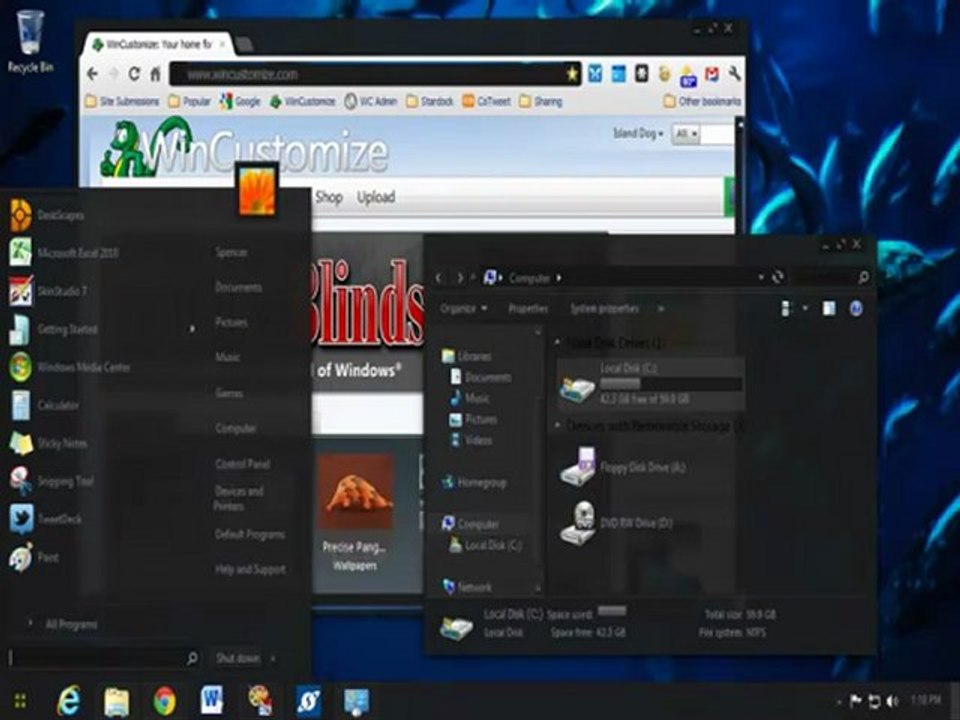Click the Chrome home icon

pyautogui.click(x=156, y=74)
